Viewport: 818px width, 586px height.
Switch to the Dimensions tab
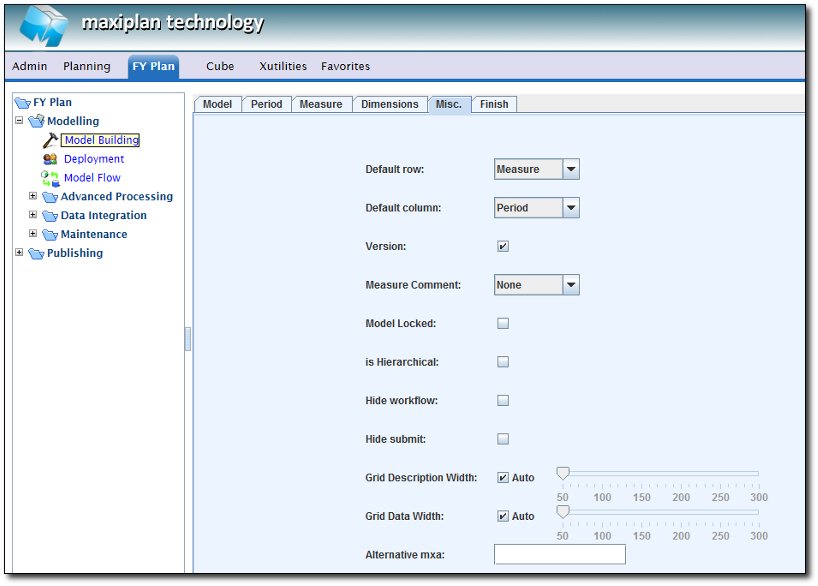[x=389, y=104]
